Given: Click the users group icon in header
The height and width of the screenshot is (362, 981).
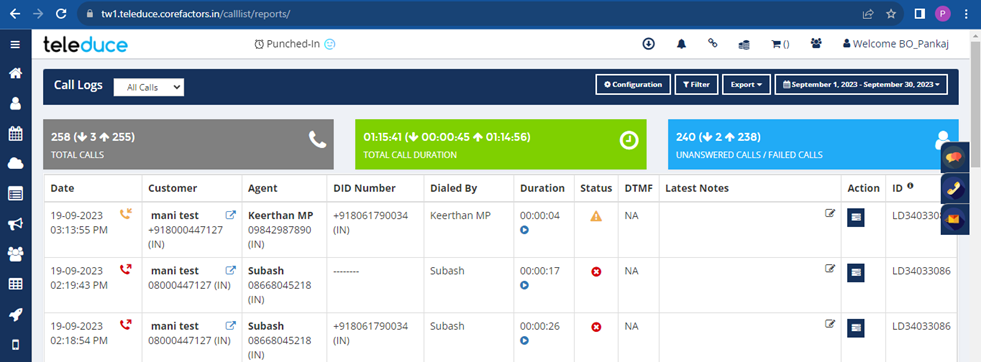Looking at the screenshot, I should coord(816,44).
